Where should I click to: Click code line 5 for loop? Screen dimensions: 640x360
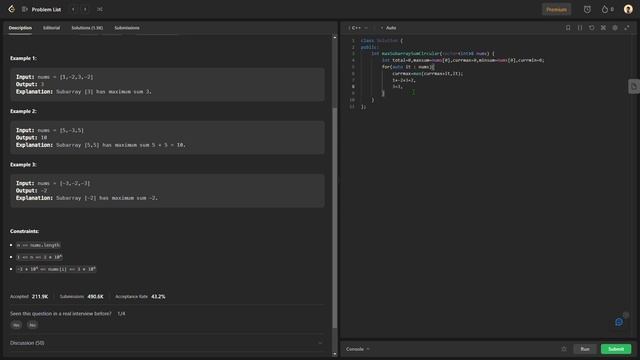pos(408,67)
